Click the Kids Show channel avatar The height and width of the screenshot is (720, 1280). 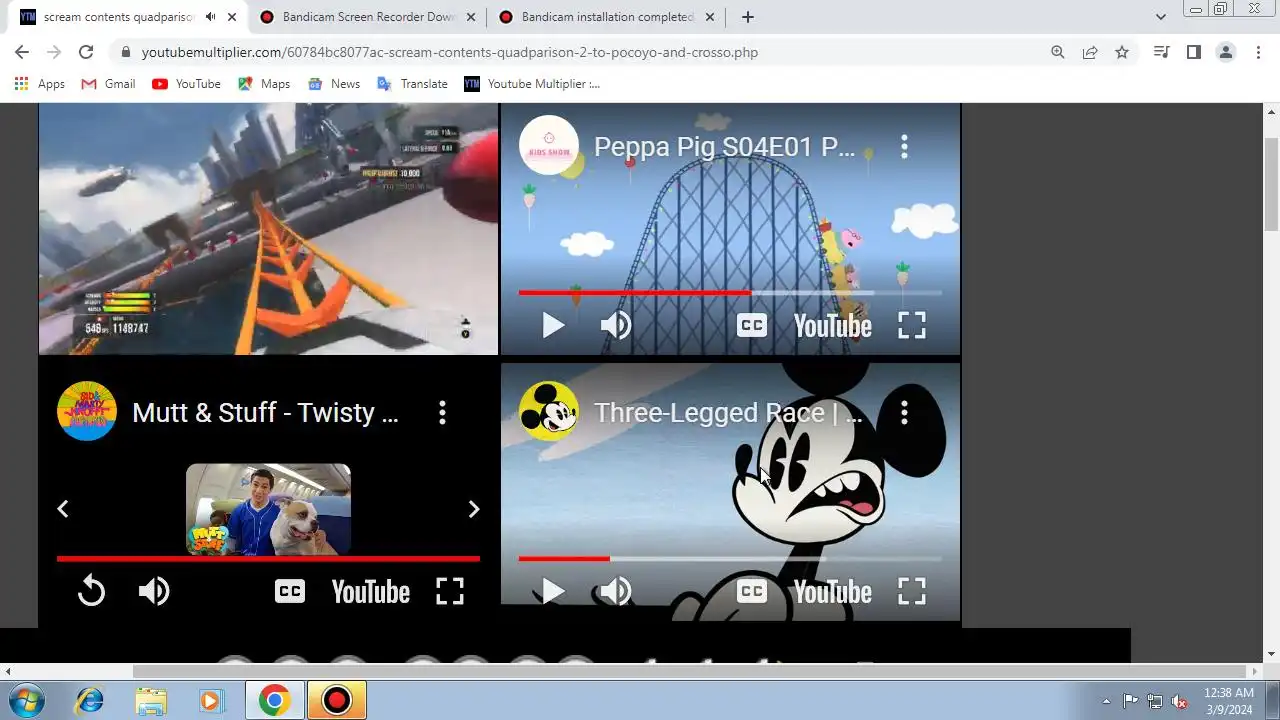click(x=548, y=146)
